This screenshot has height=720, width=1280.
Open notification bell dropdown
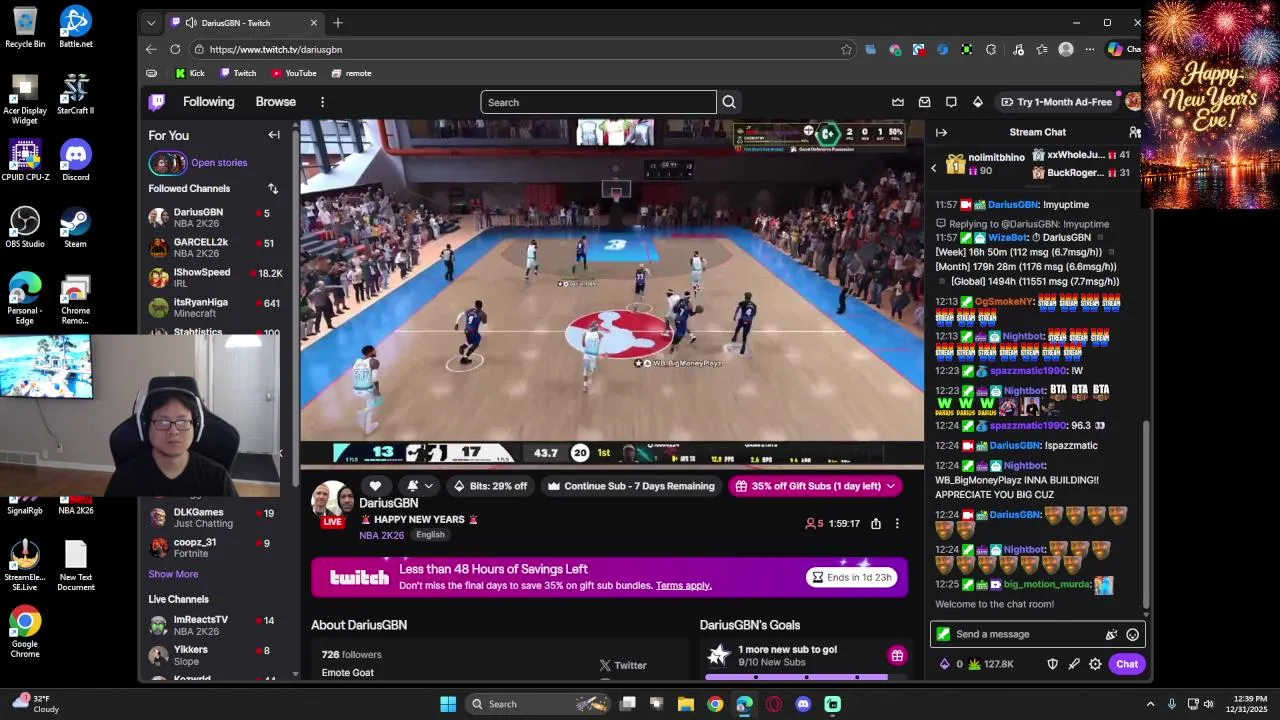tap(419, 486)
